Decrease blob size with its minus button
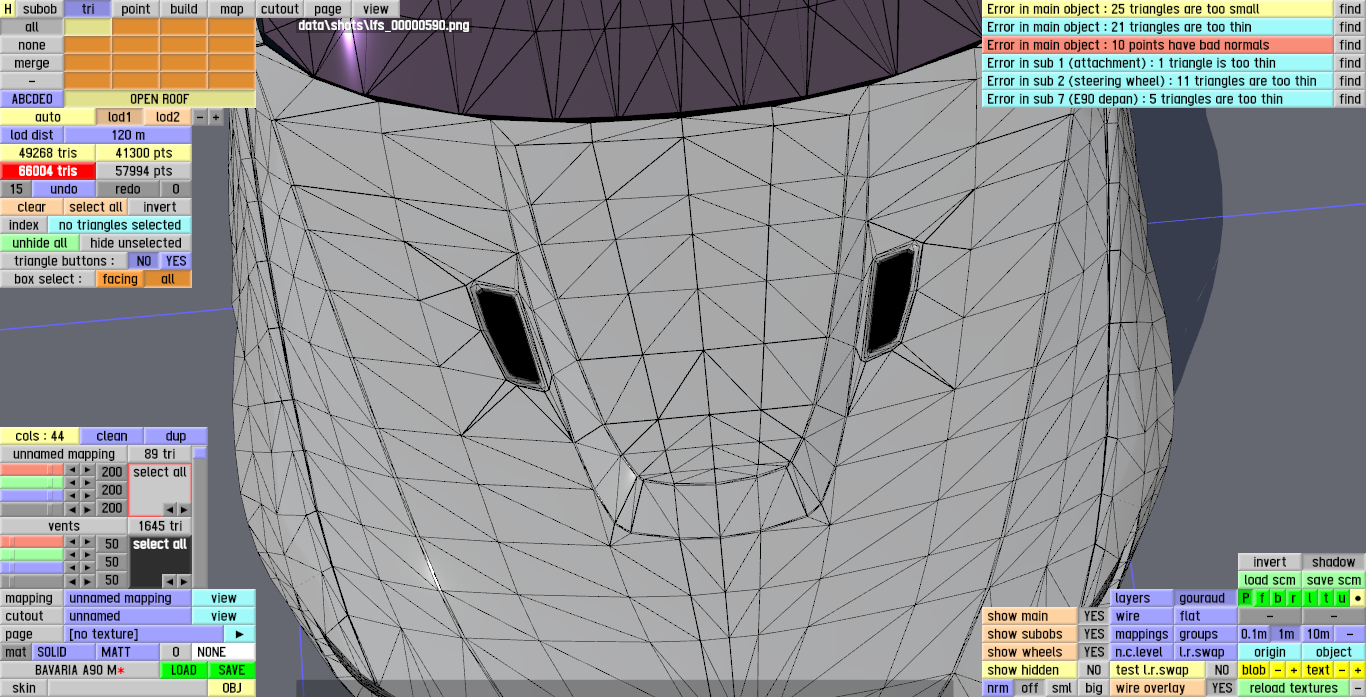The width and height of the screenshot is (1366, 697). pos(1278,670)
